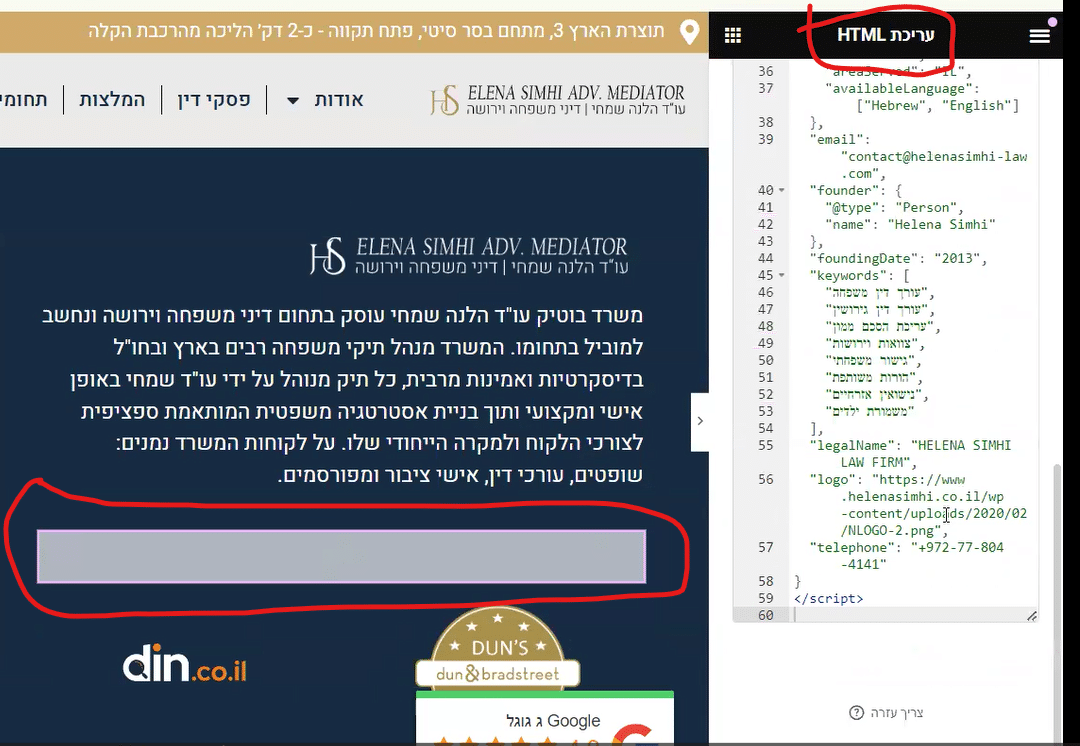This screenshot has height=746, width=1080.
Task: Click line number 56 in gutter
Action: 765,479
